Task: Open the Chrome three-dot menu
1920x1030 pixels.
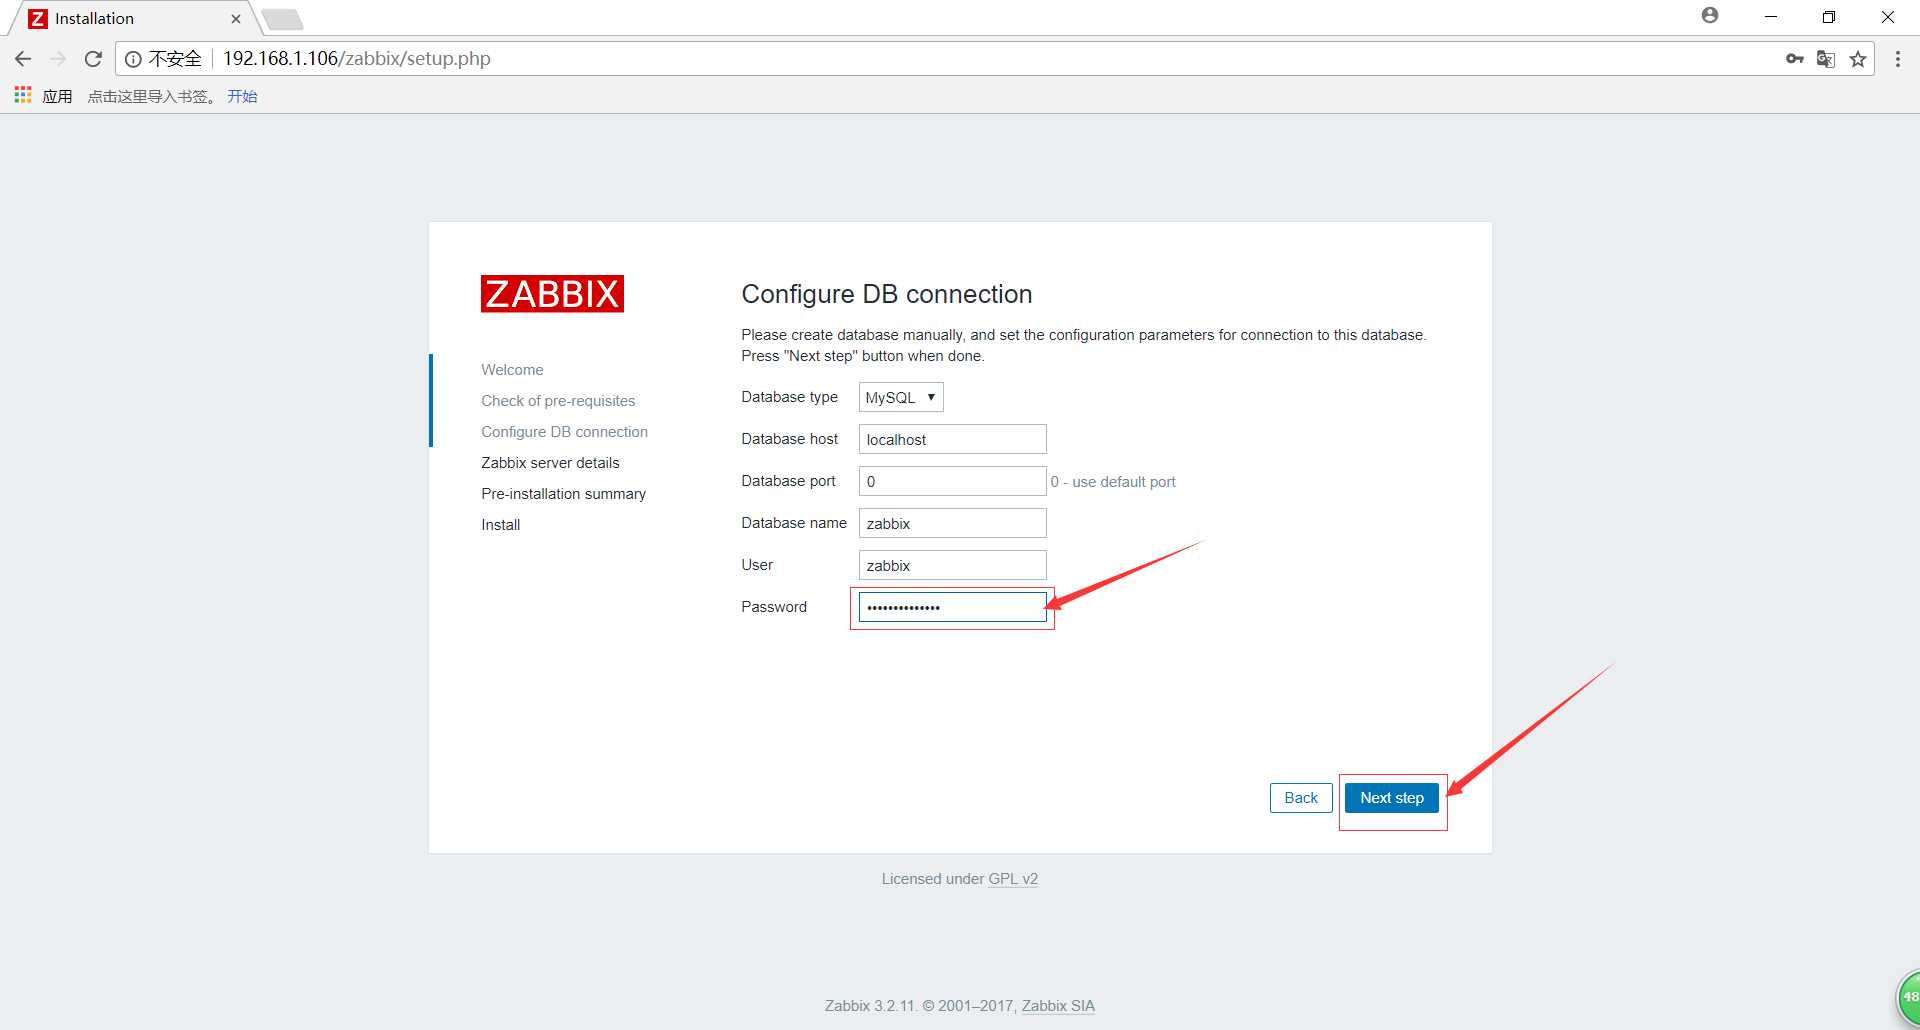Action: click(1898, 59)
